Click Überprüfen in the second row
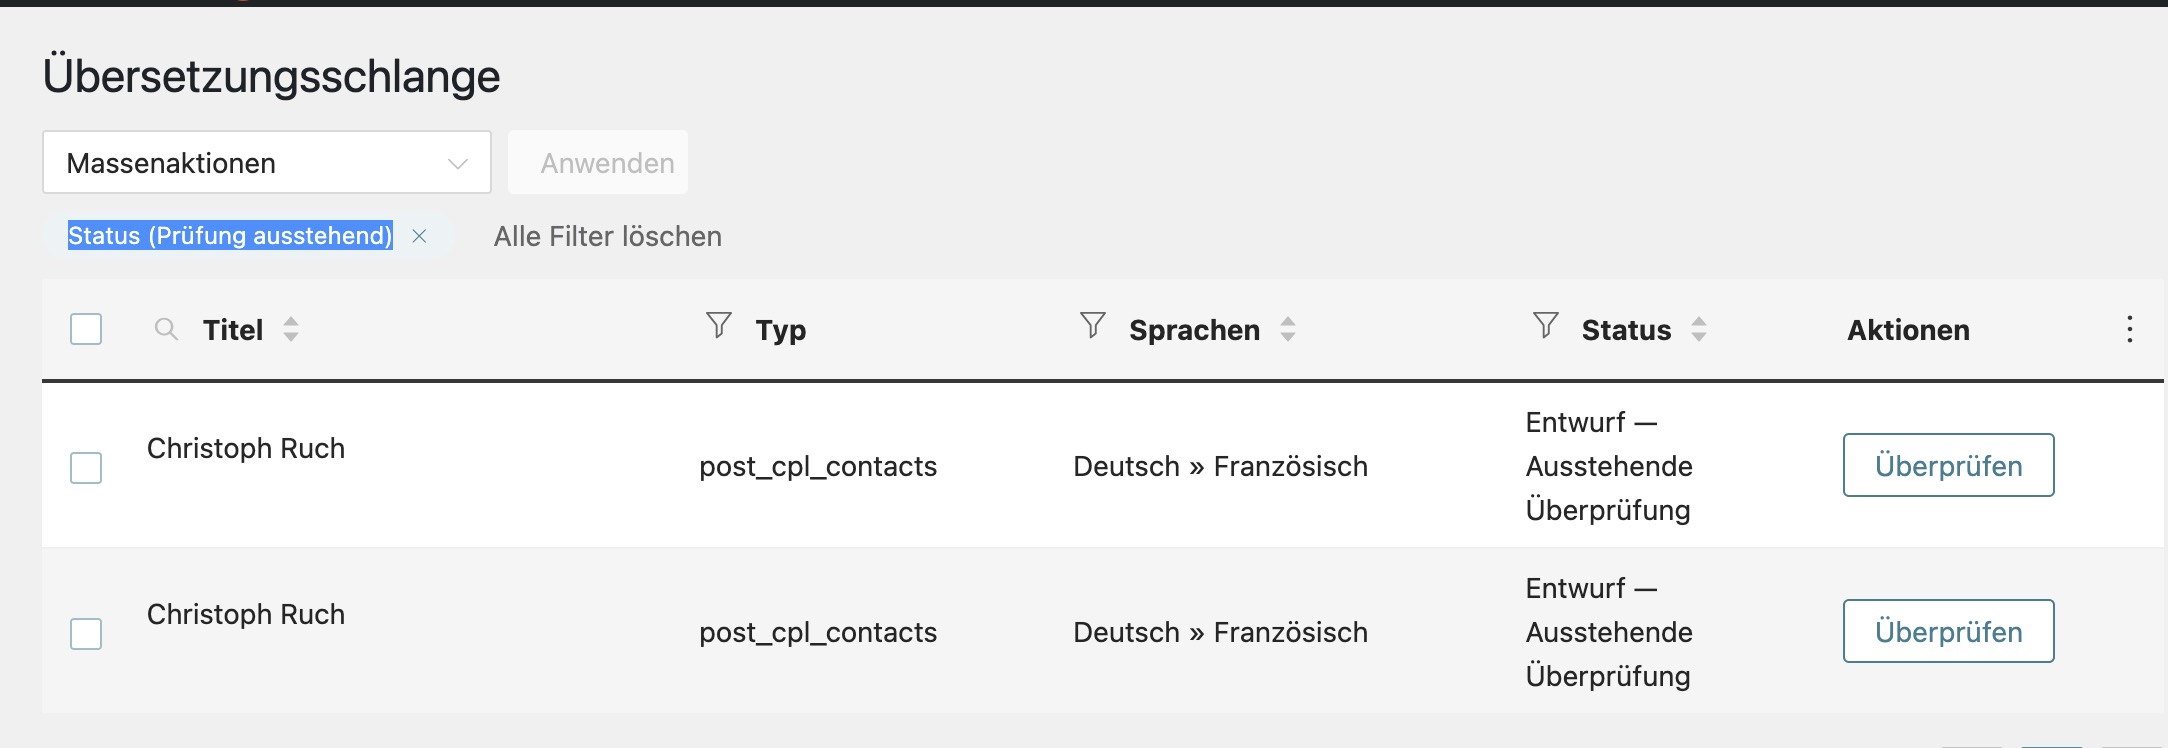The height and width of the screenshot is (748, 2168). 1948,631
